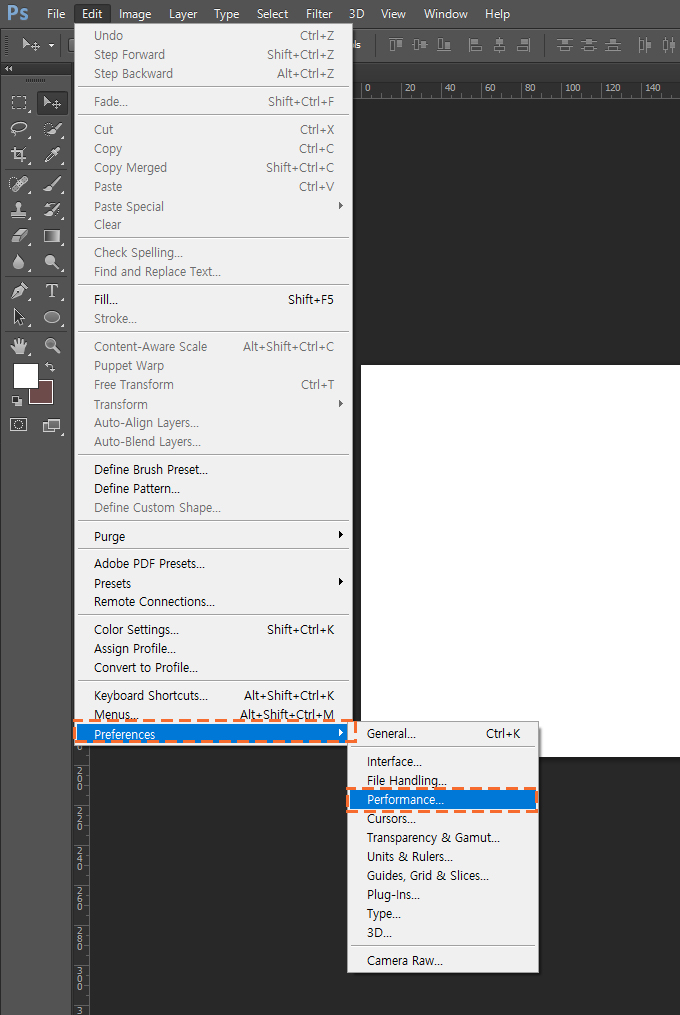The height and width of the screenshot is (1015, 680).
Task: Open Units & Rulers... preferences
Action: click(x=443, y=856)
